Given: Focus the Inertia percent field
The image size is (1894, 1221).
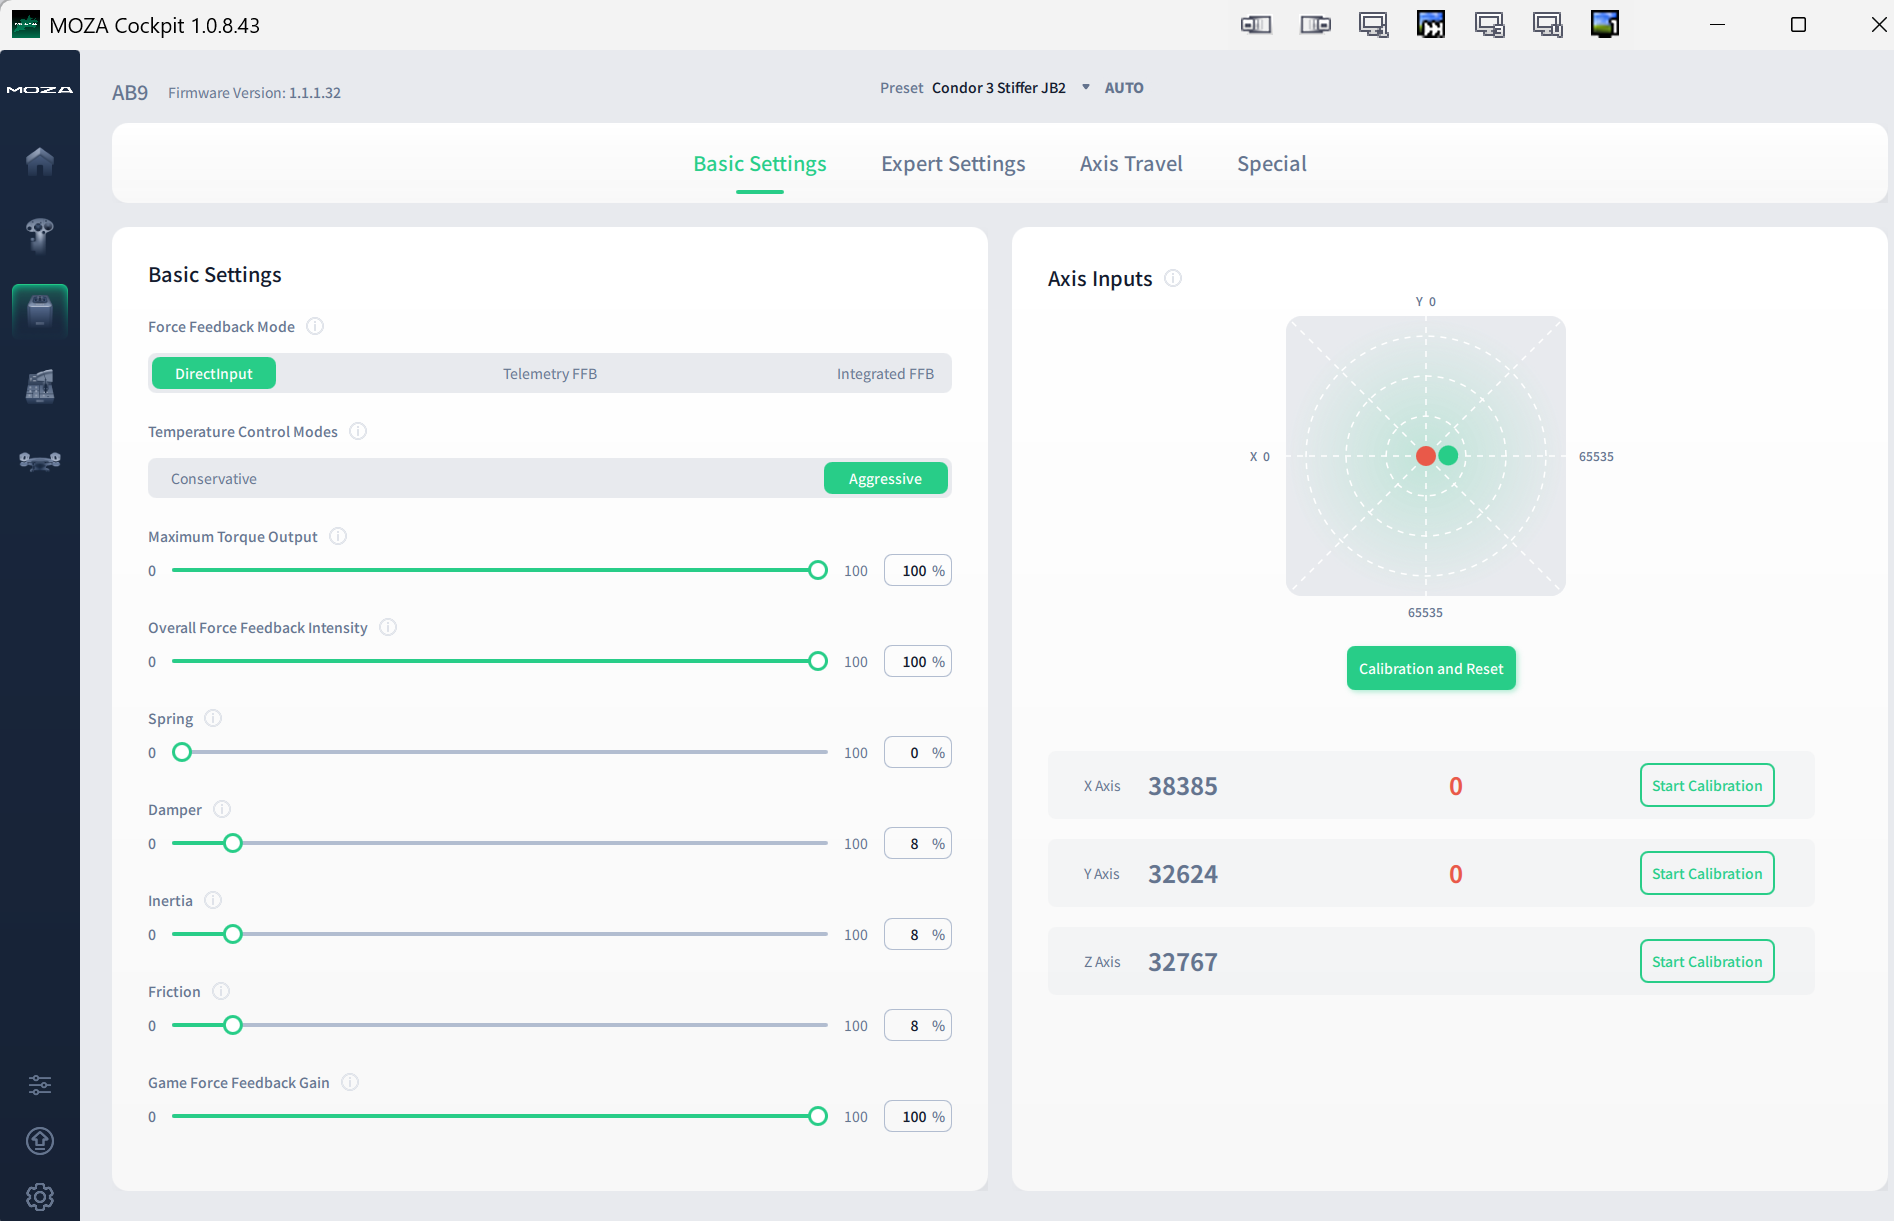Looking at the screenshot, I should 918,934.
